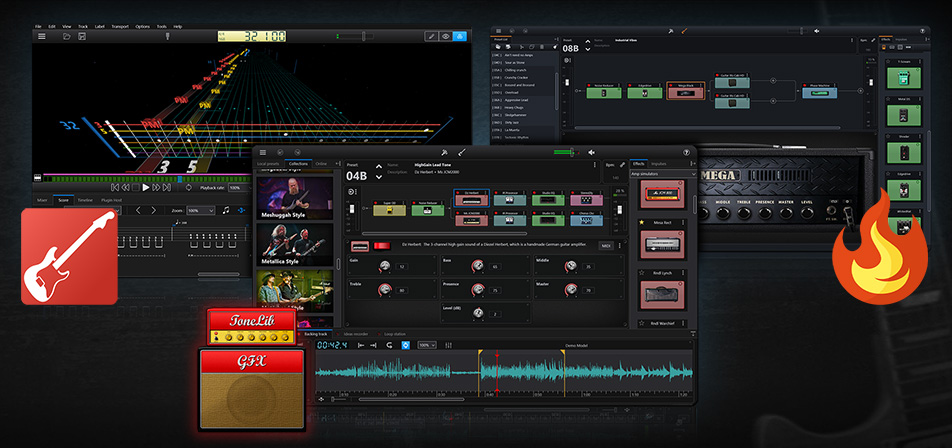
Task: Select the Noise Reducer block in front window
Action: tap(427, 210)
